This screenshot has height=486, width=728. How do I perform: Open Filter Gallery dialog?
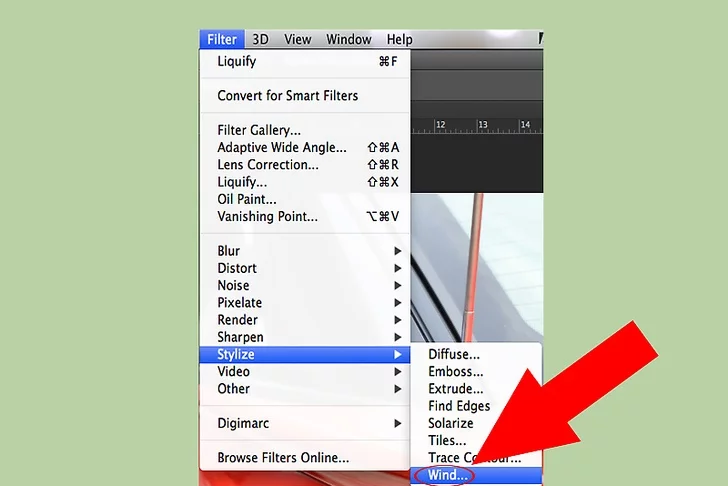point(259,130)
